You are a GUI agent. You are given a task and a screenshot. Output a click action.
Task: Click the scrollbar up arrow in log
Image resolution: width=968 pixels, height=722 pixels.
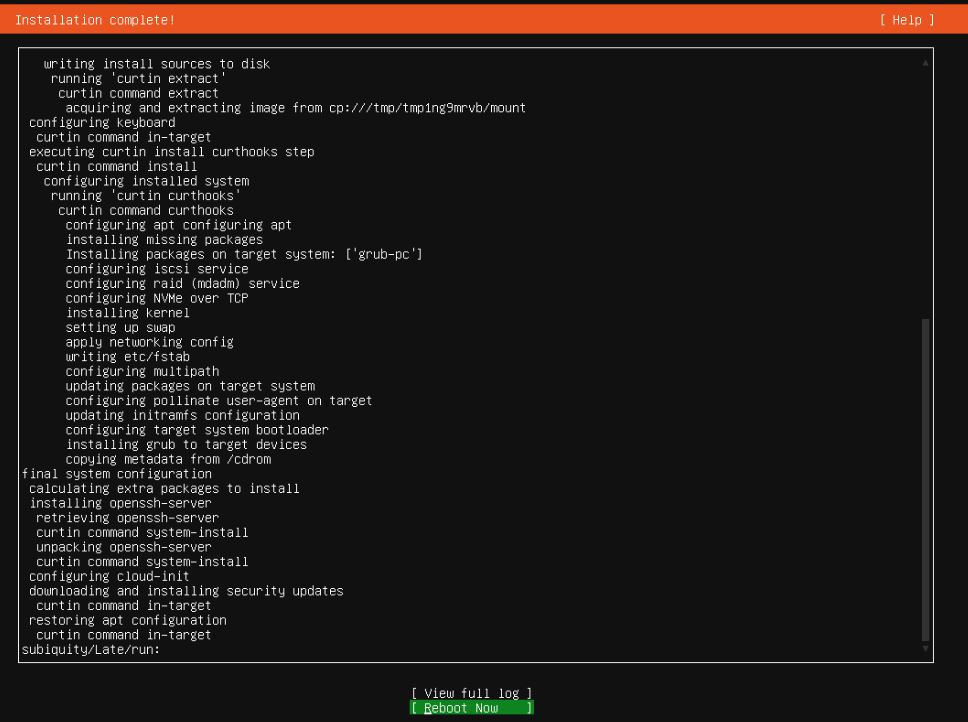pyautogui.click(x=925, y=63)
